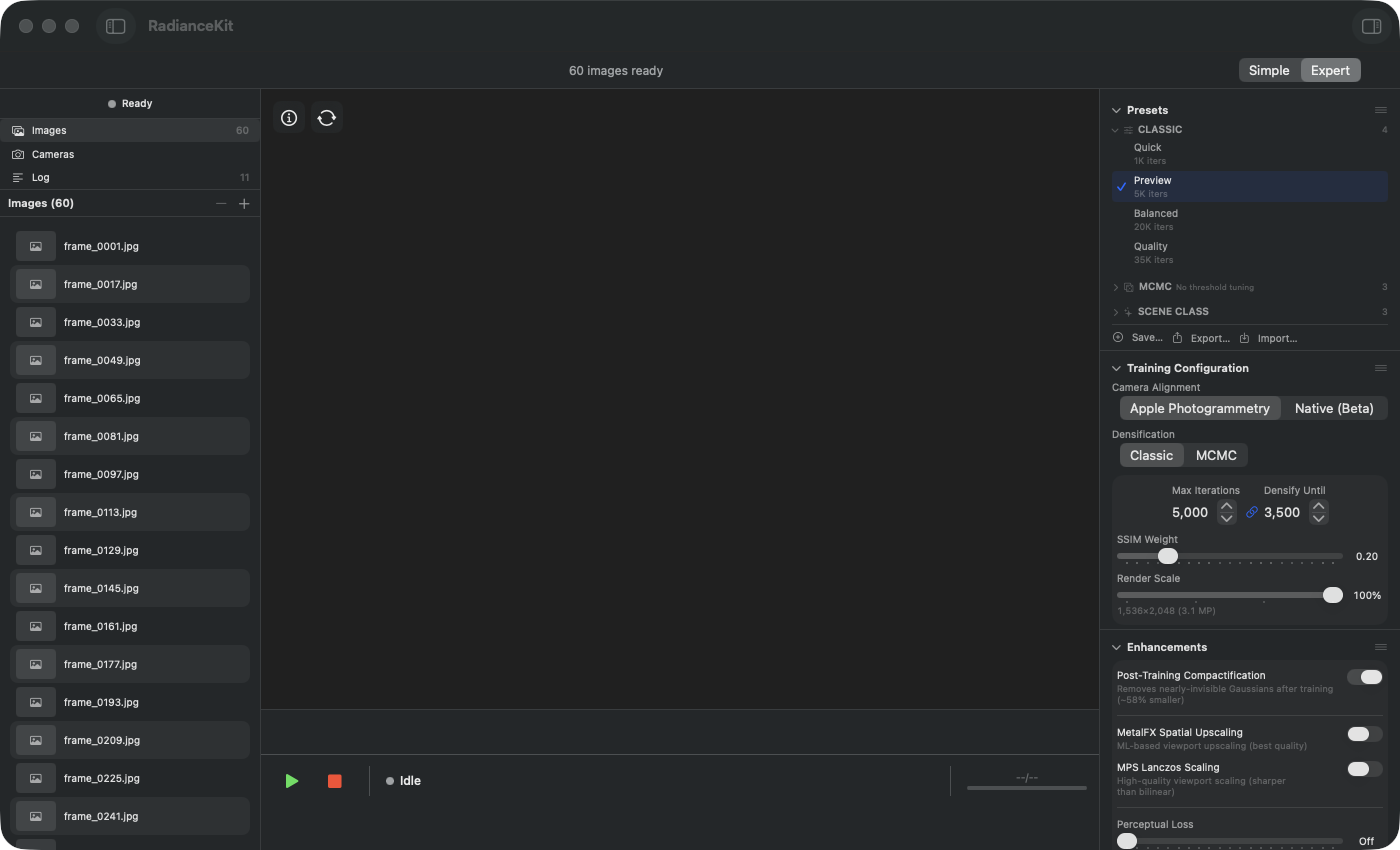The image size is (1400, 850).
Task: Click thumbnail icon of frame_0113.jpg
Action: click(36, 512)
